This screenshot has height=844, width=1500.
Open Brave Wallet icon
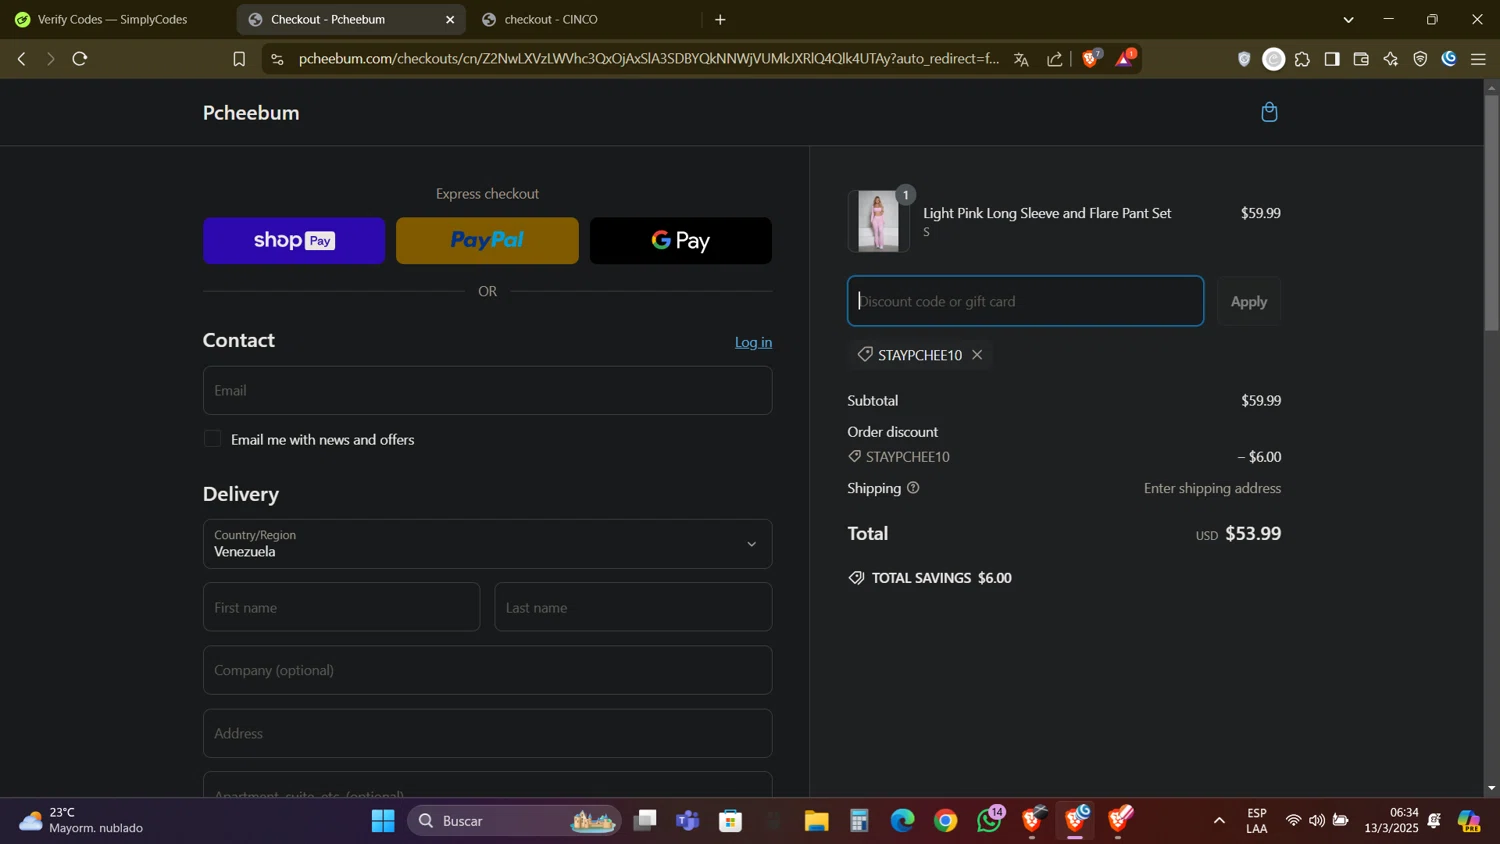coord(1361,59)
